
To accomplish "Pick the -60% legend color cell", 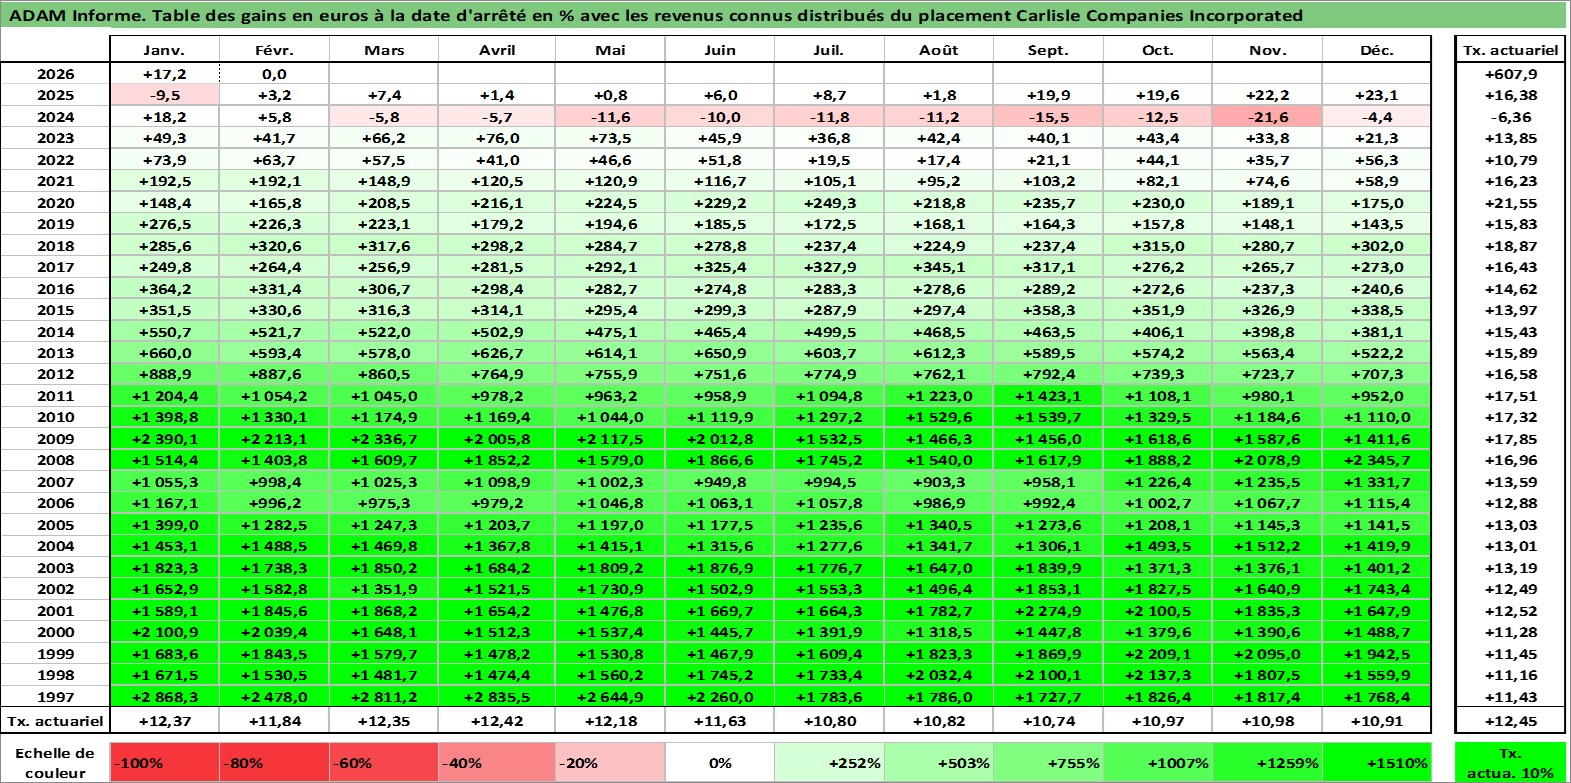I will (x=384, y=762).
